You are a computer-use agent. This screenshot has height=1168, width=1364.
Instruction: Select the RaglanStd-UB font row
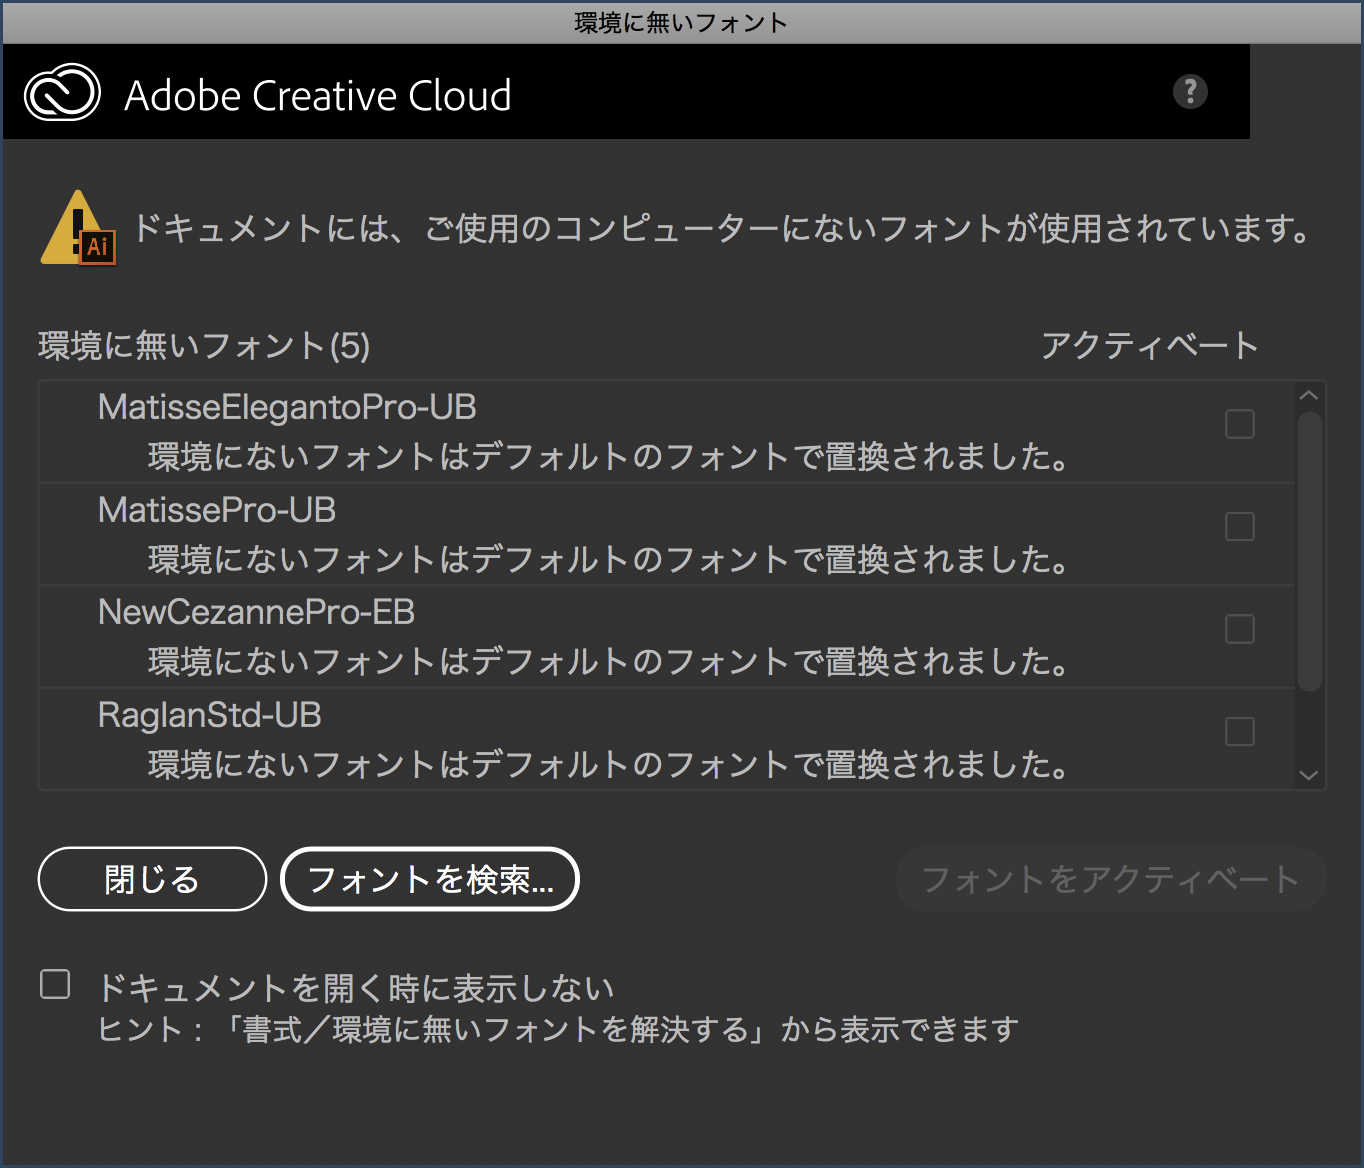[667, 740]
